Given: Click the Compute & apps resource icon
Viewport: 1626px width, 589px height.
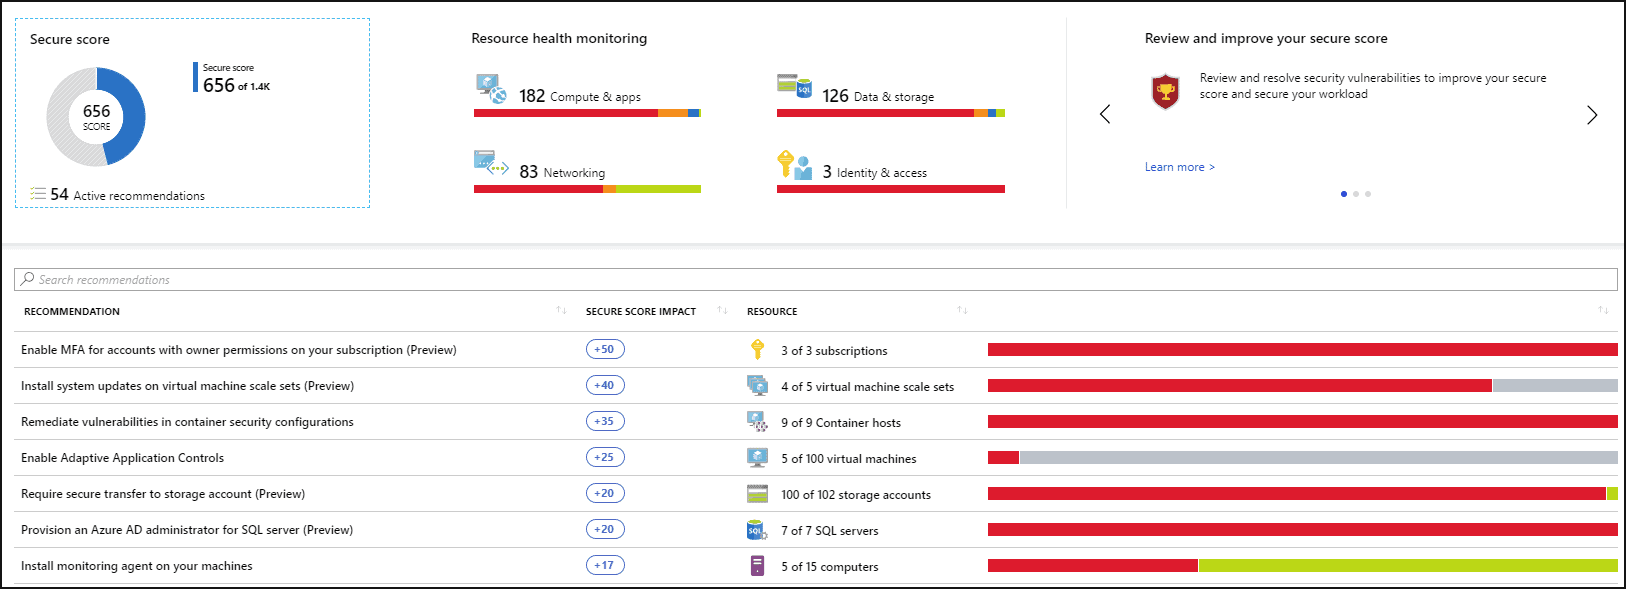Looking at the screenshot, I should 490,89.
